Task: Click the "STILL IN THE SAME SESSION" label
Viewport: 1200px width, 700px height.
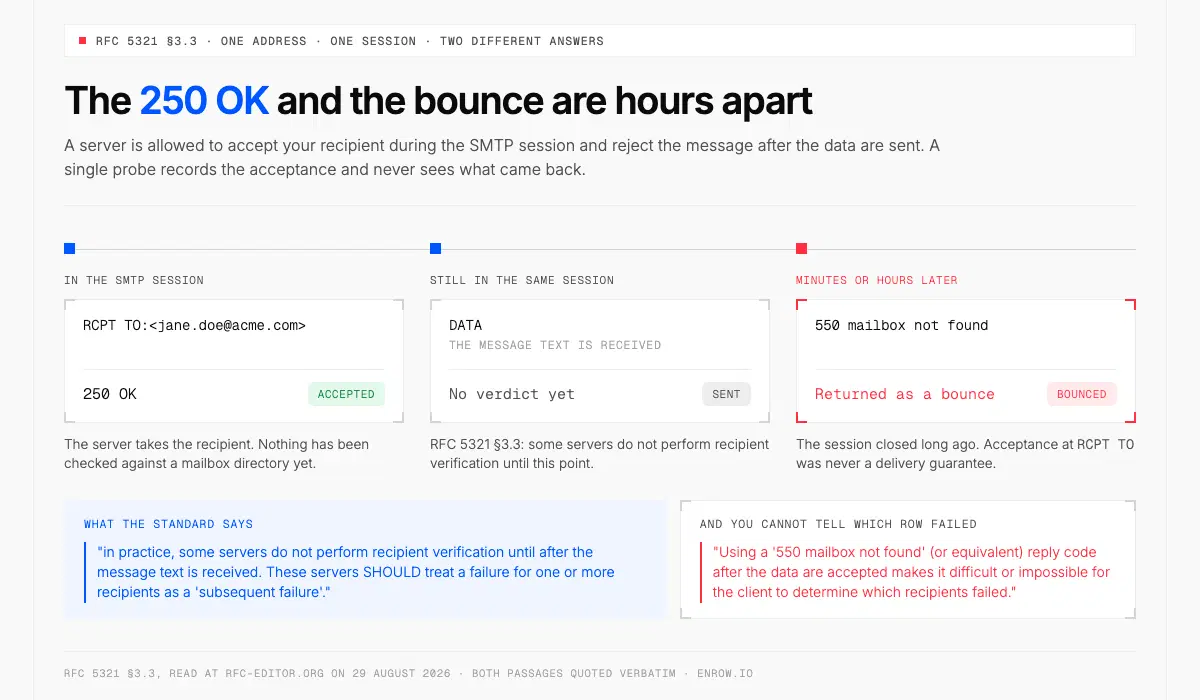Action: tap(522, 280)
